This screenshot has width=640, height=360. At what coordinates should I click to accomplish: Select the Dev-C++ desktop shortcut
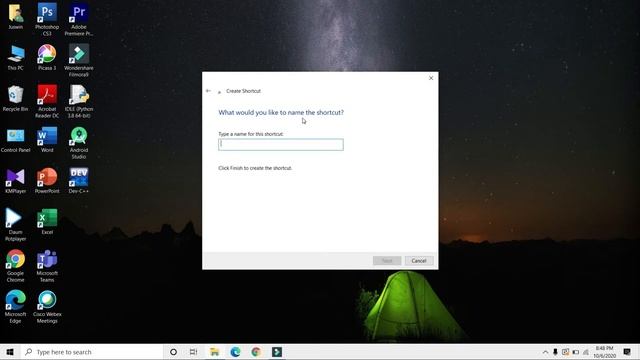click(x=79, y=180)
